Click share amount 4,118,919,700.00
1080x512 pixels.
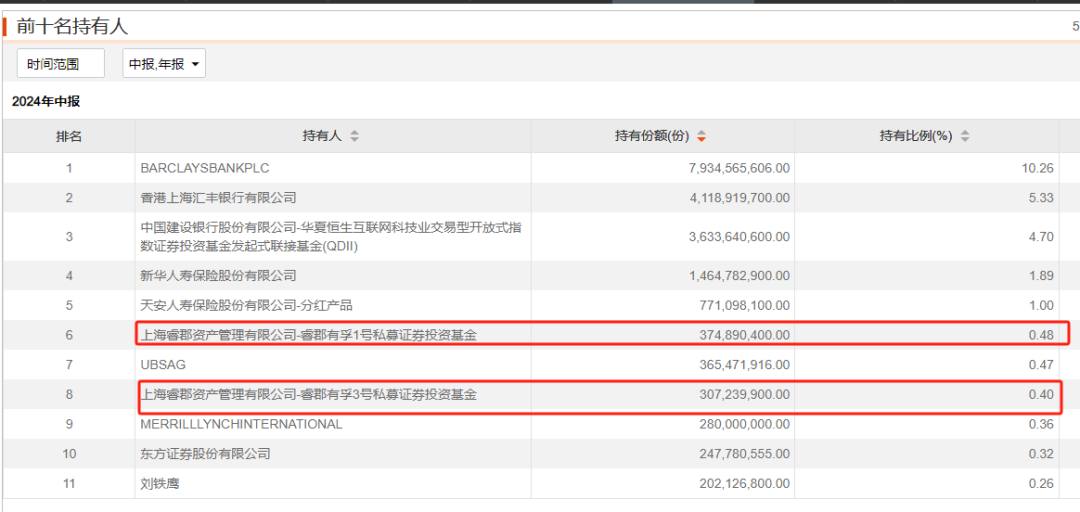(739, 198)
